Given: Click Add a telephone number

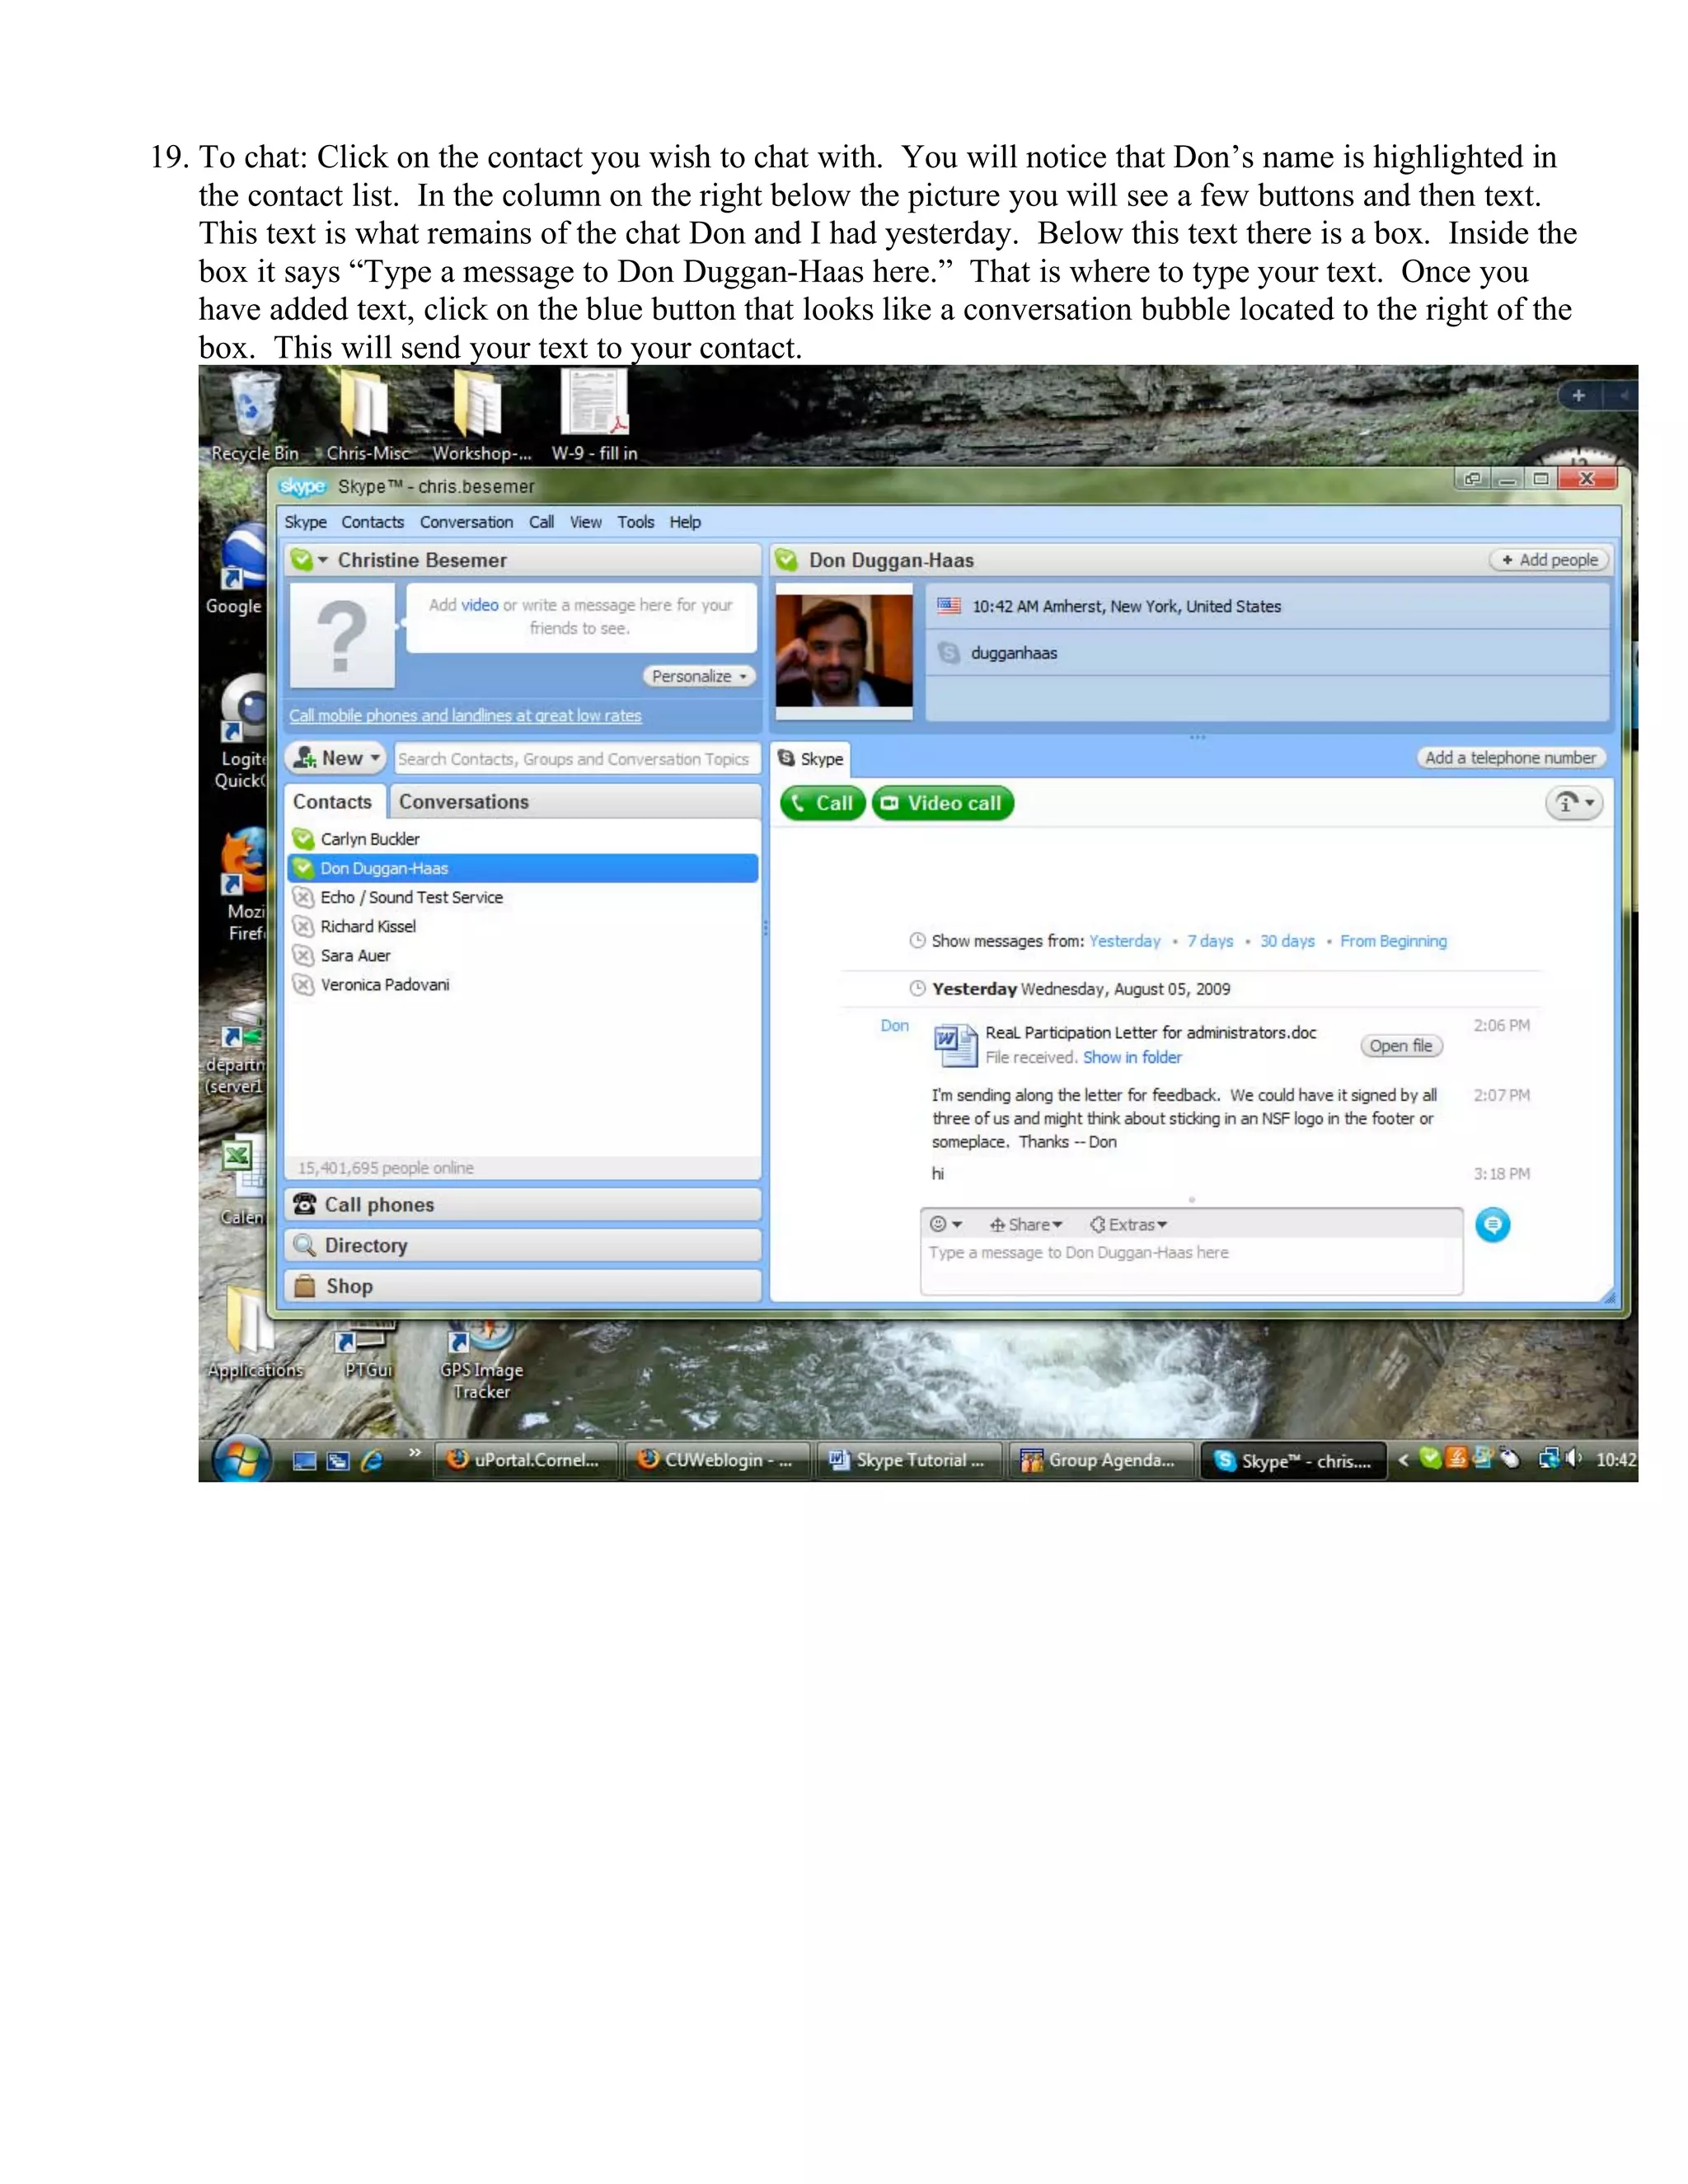Looking at the screenshot, I should point(1510,757).
